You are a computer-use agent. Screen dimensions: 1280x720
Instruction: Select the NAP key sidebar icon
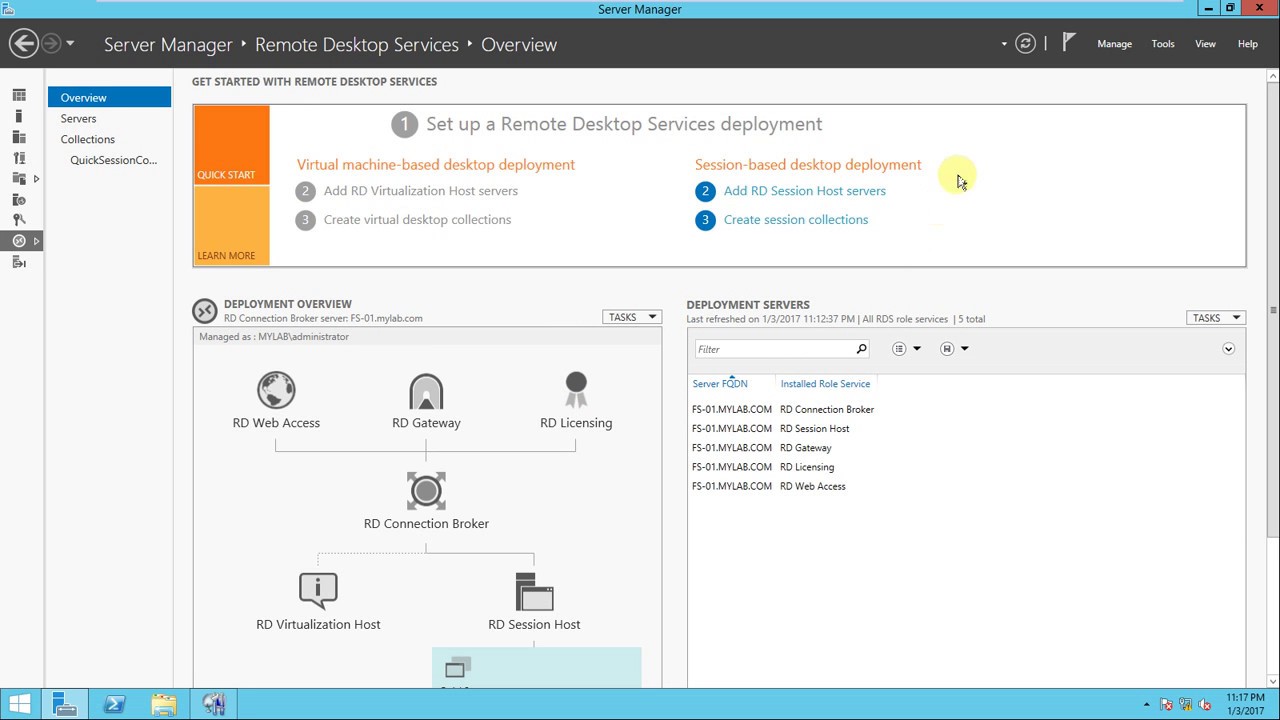pos(19,220)
